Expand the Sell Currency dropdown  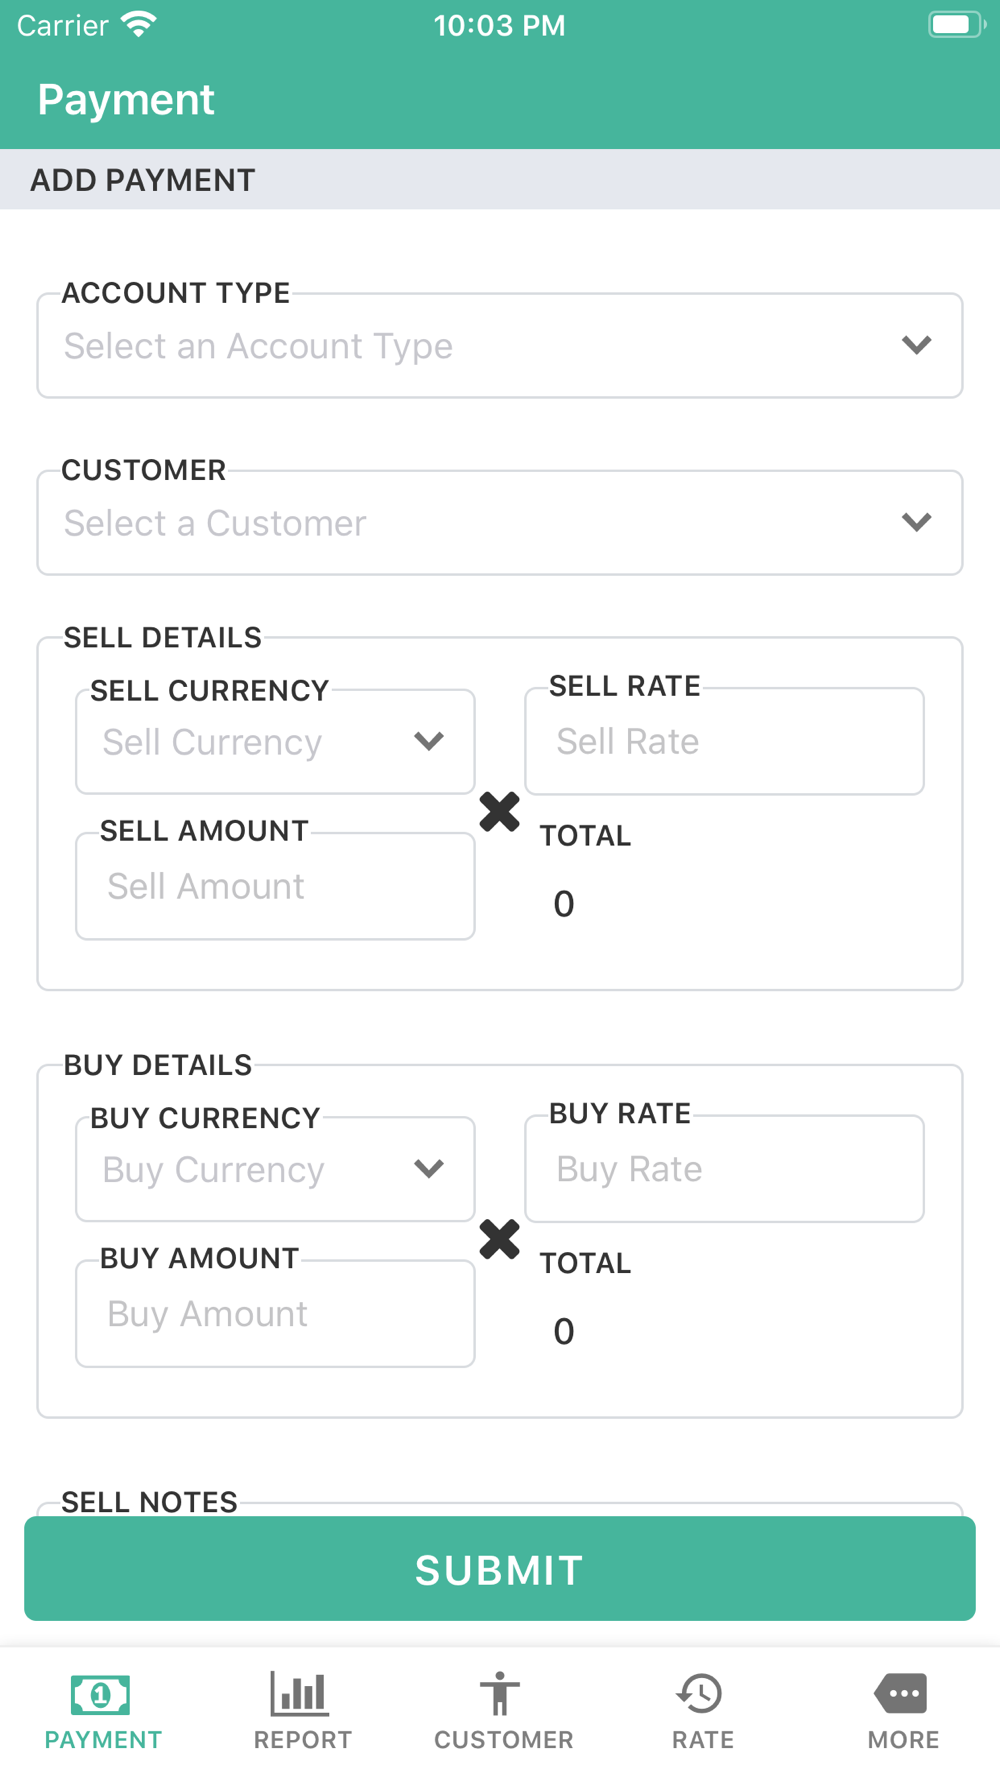(x=275, y=742)
